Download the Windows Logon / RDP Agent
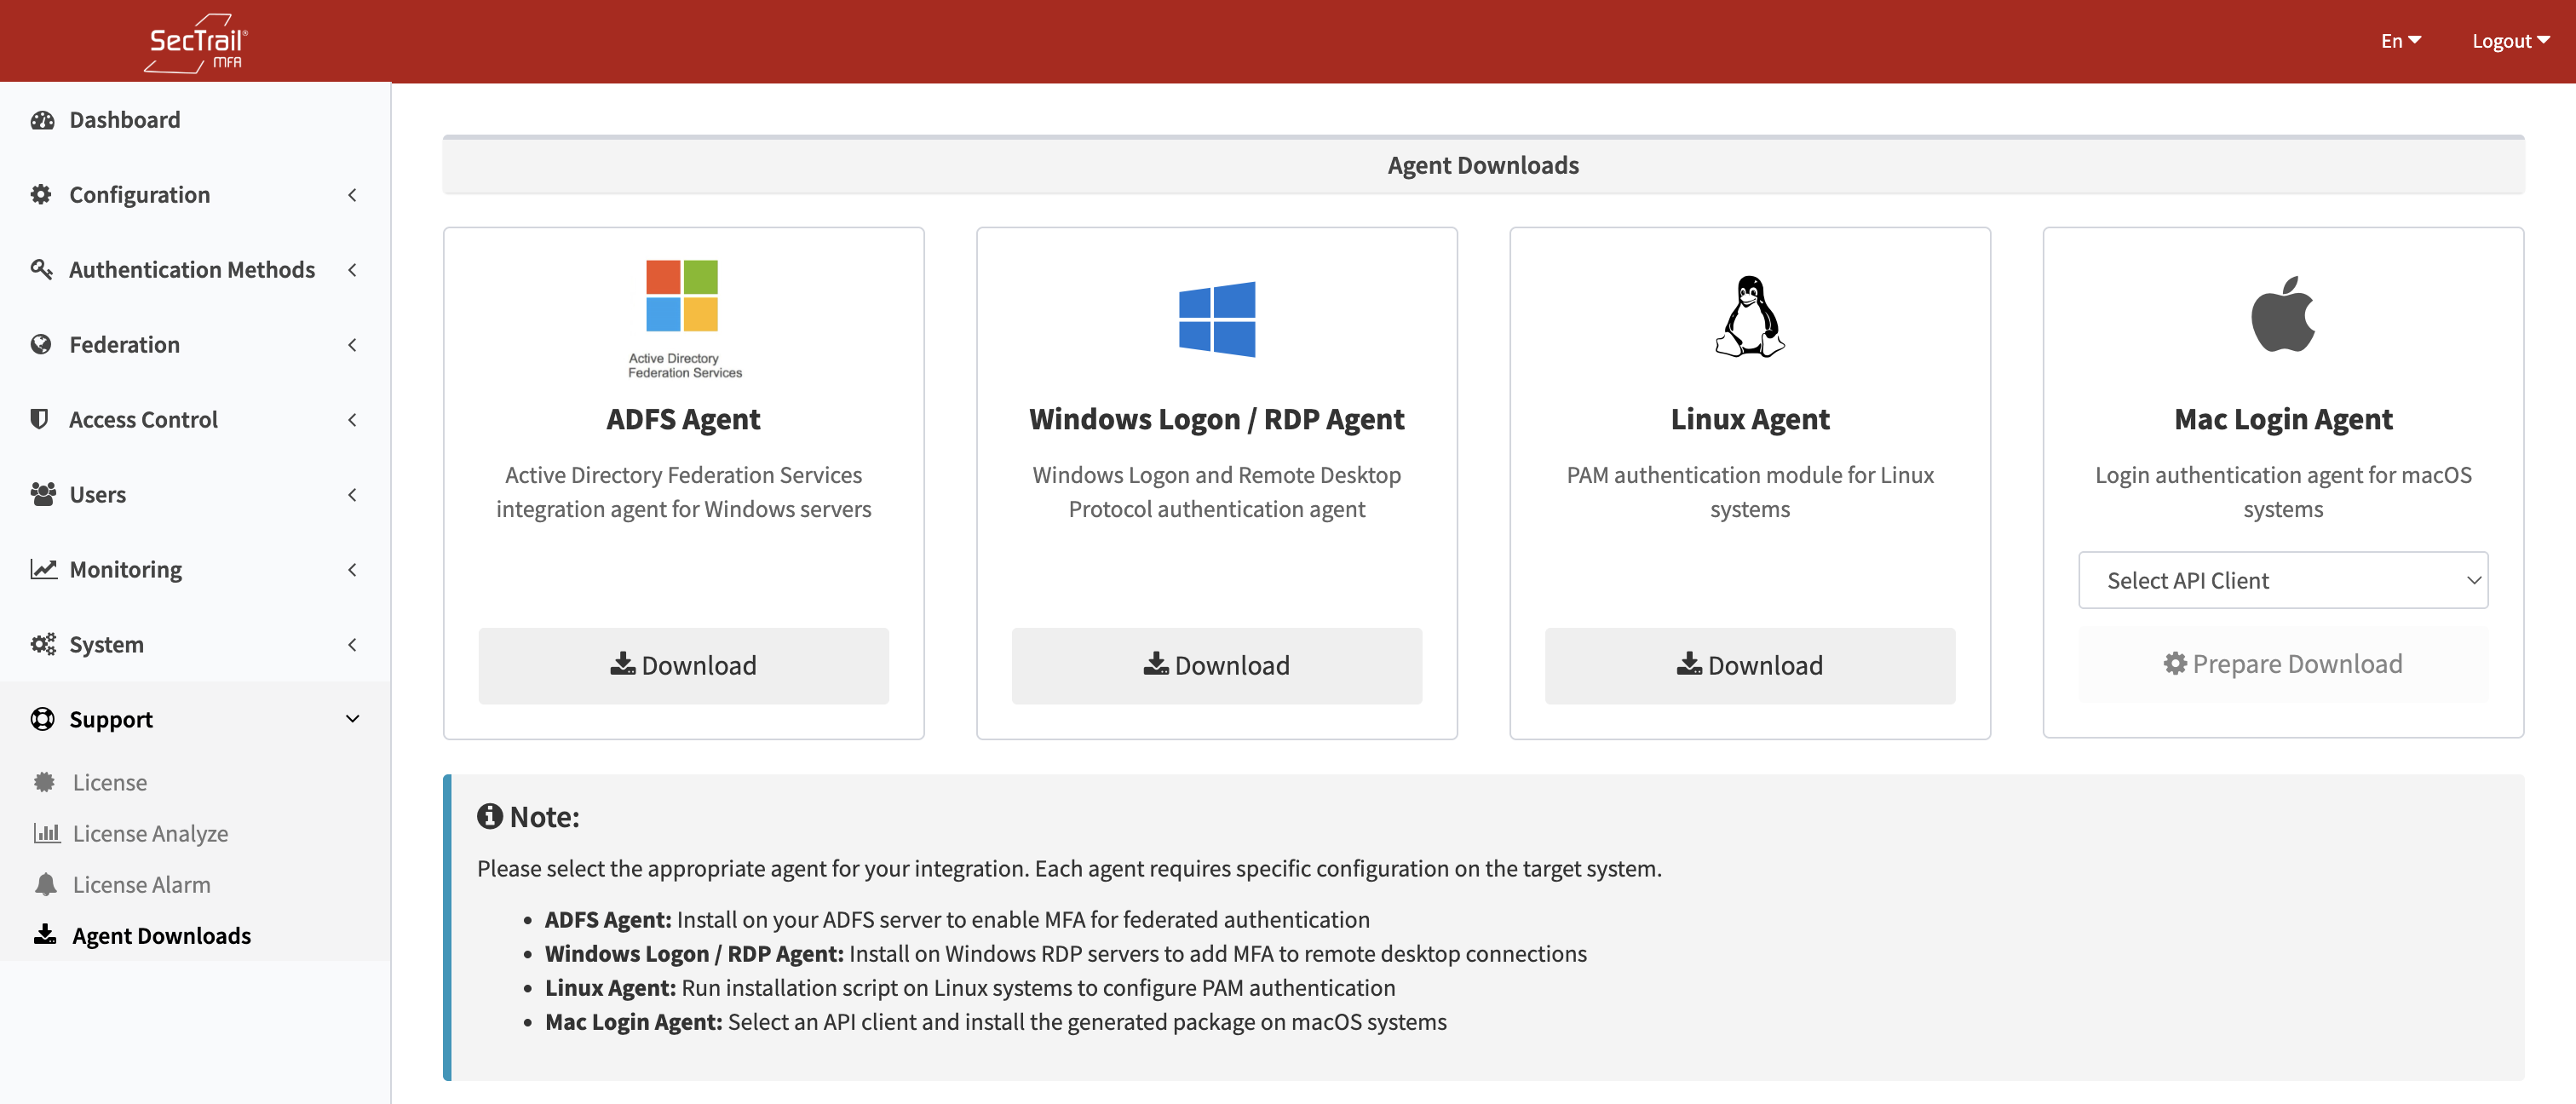This screenshot has width=2576, height=1104. [x=1216, y=665]
